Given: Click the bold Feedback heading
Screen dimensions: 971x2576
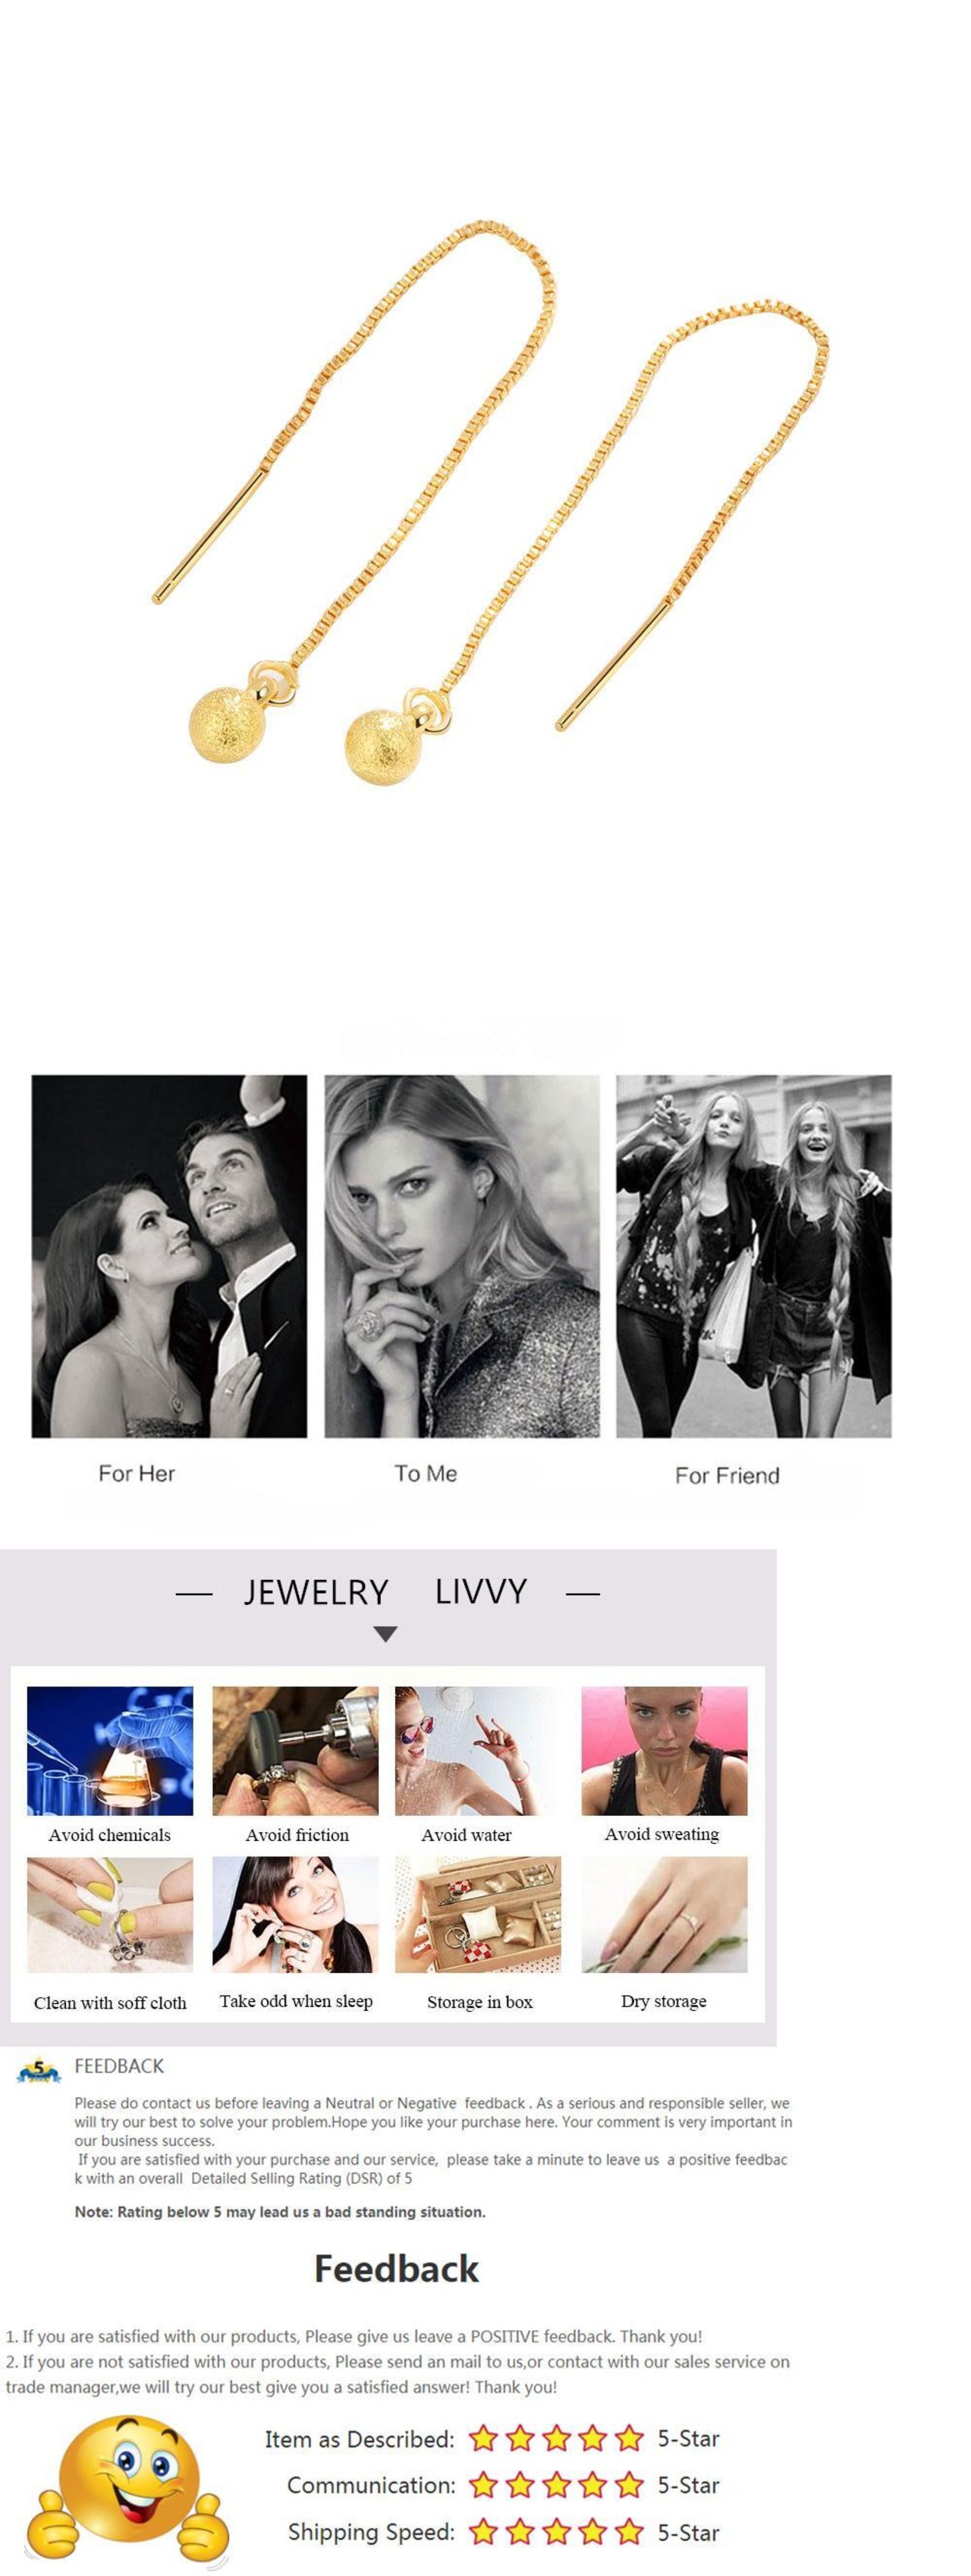Looking at the screenshot, I should point(396,2269).
